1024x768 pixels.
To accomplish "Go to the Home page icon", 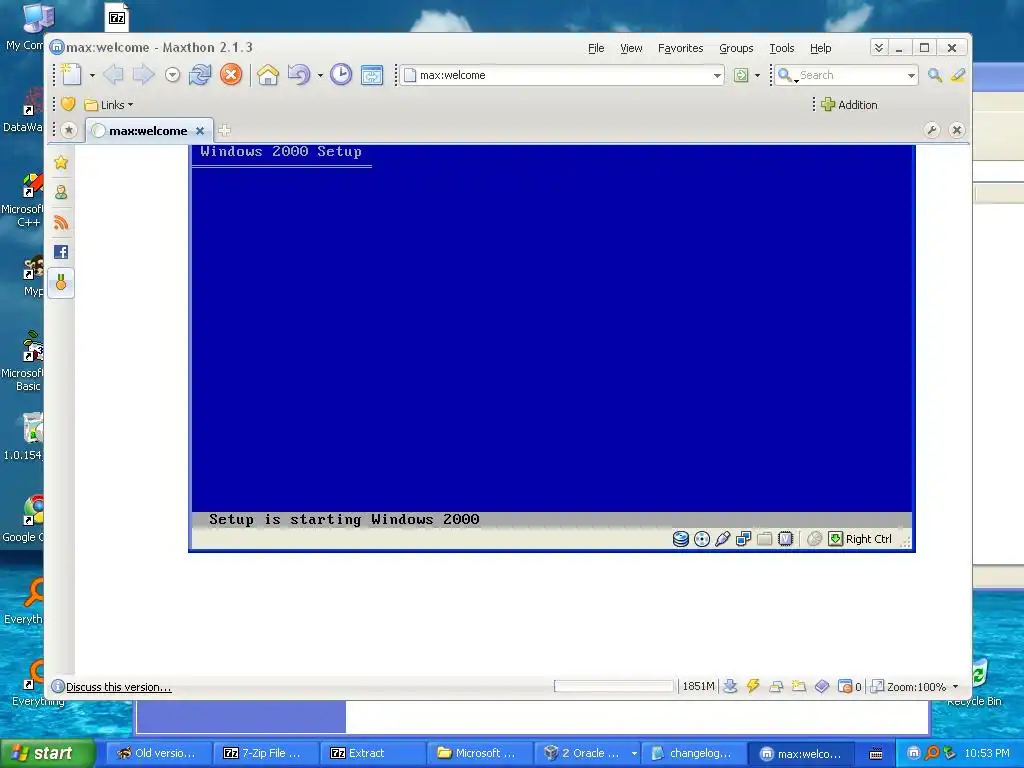I will (268, 75).
